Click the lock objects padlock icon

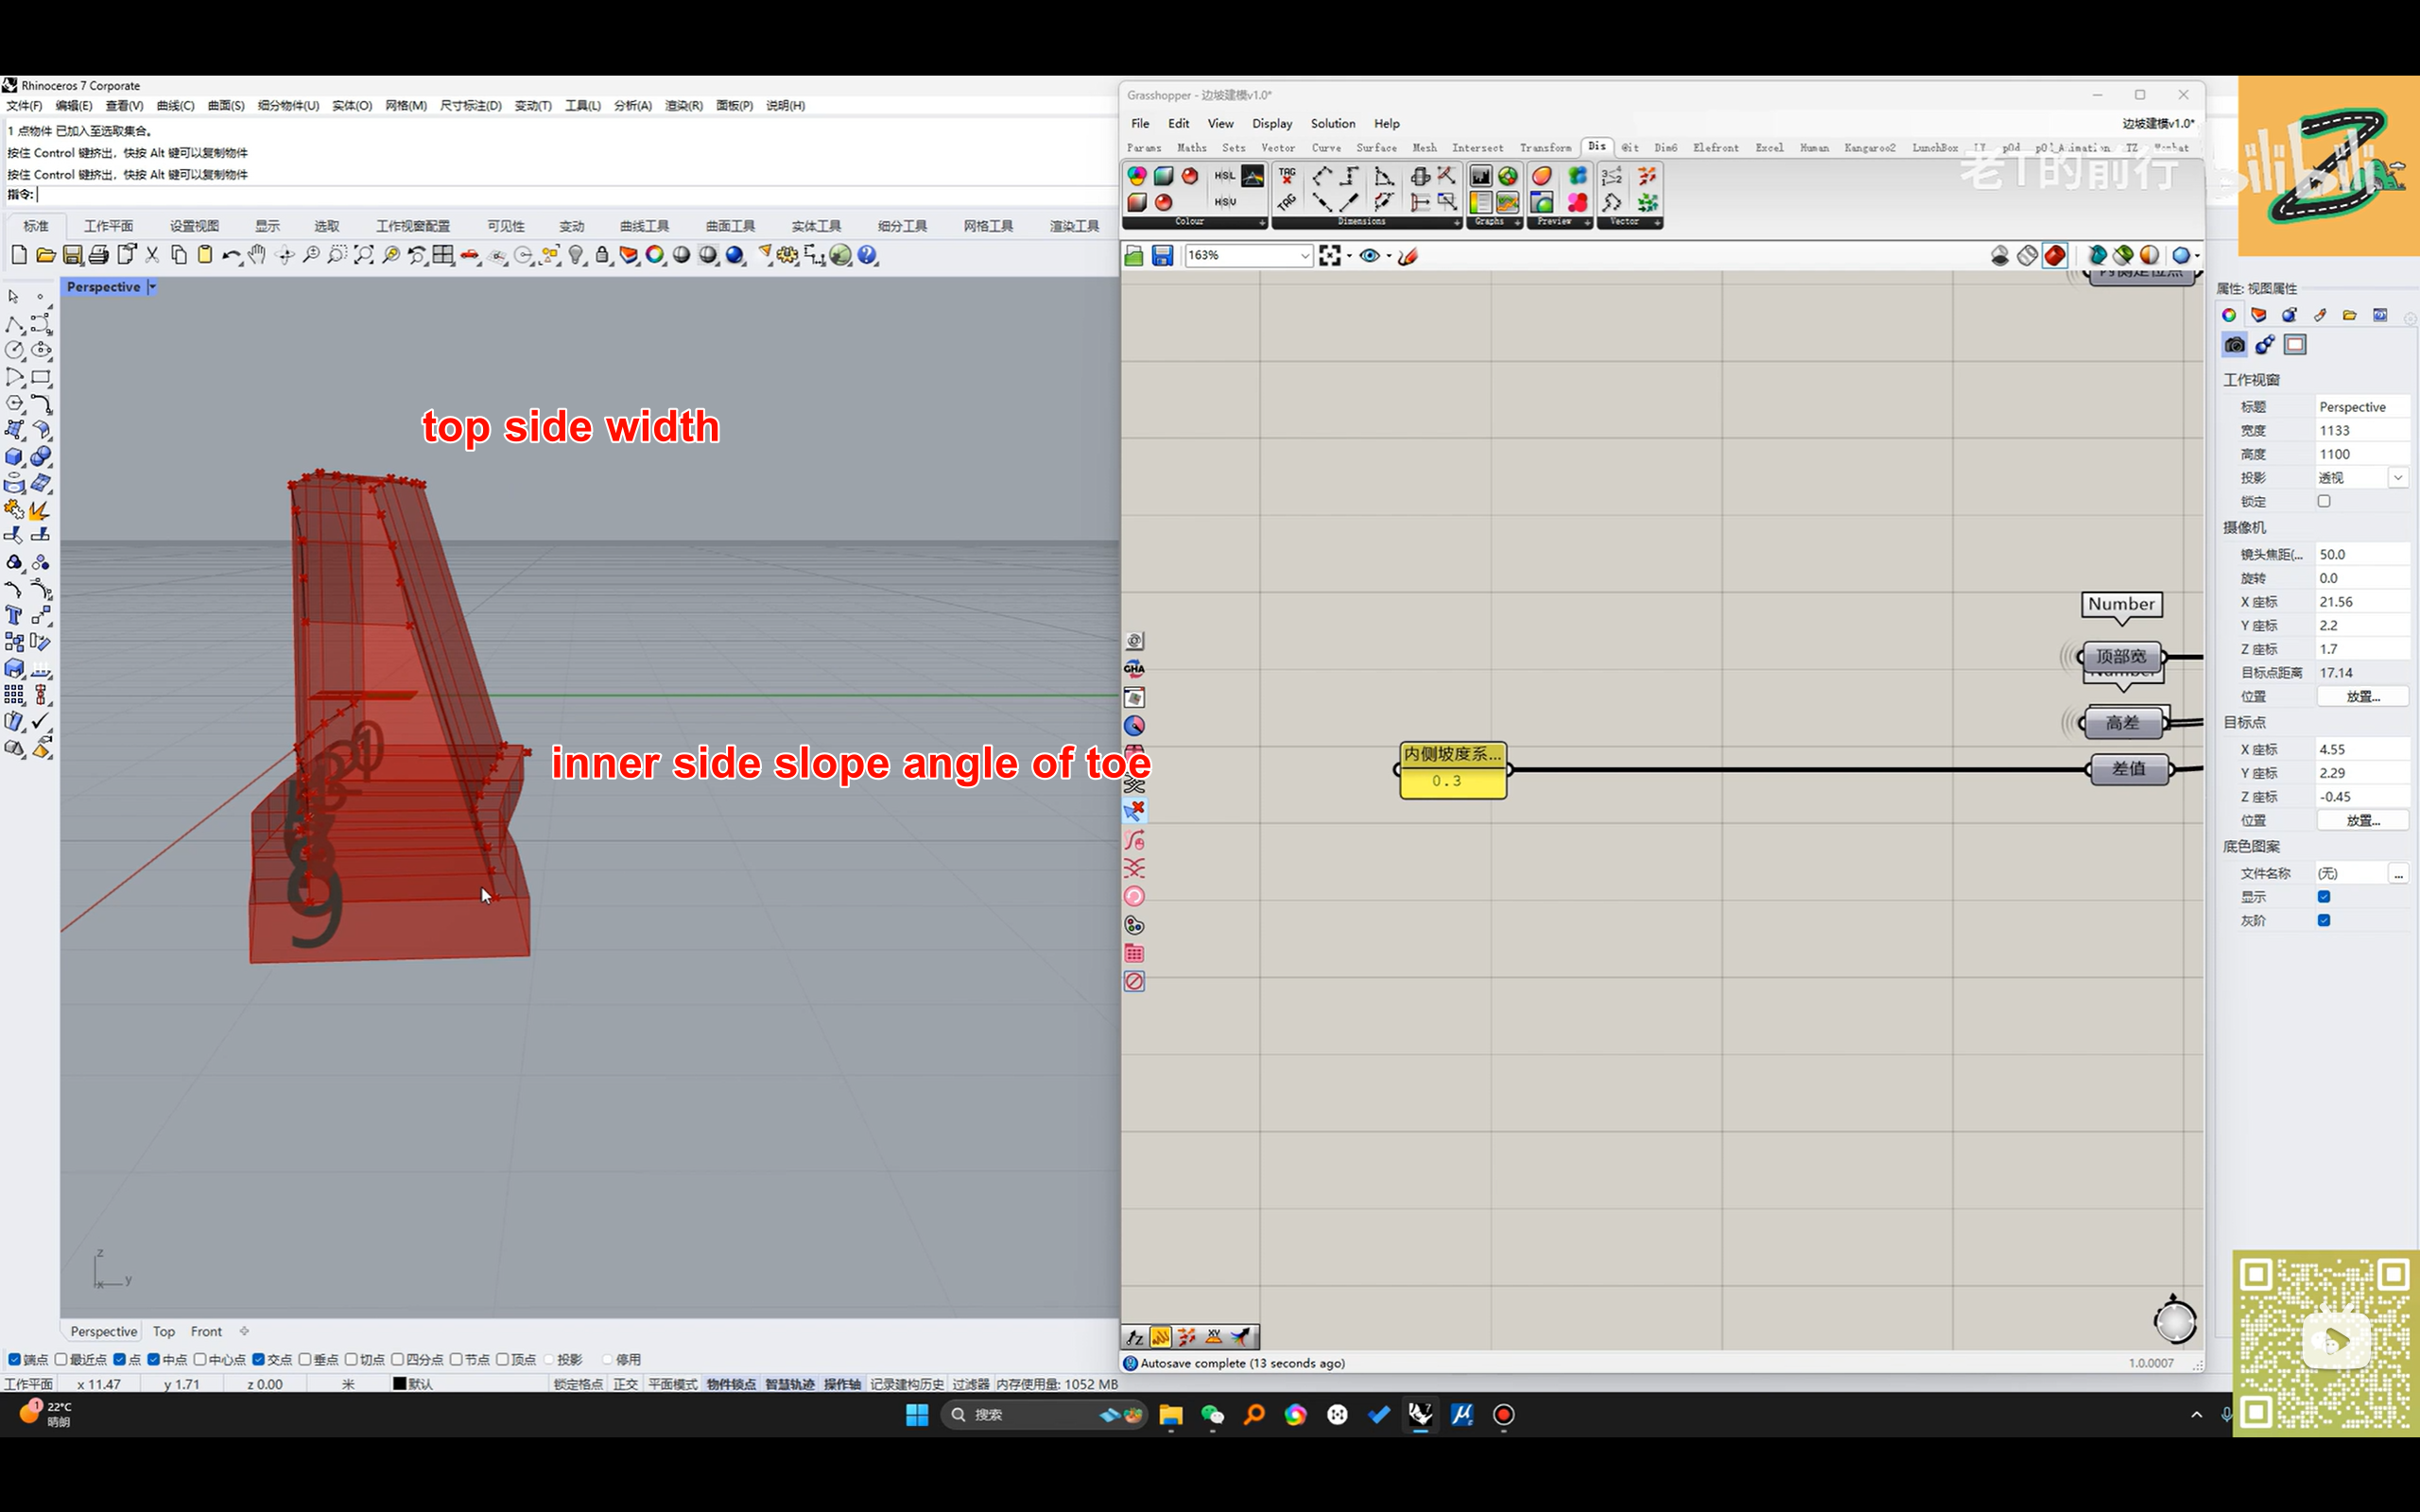coord(602,255)
